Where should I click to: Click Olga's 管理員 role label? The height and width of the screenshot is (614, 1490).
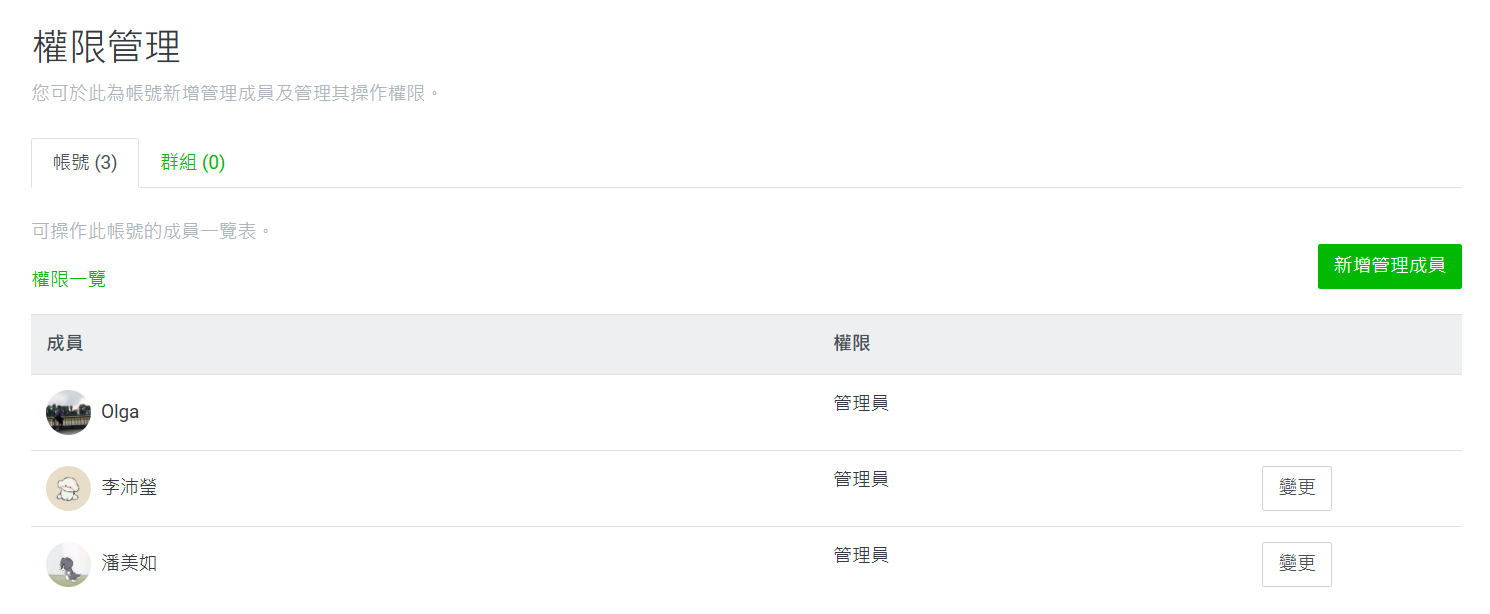tap(861, 403)
